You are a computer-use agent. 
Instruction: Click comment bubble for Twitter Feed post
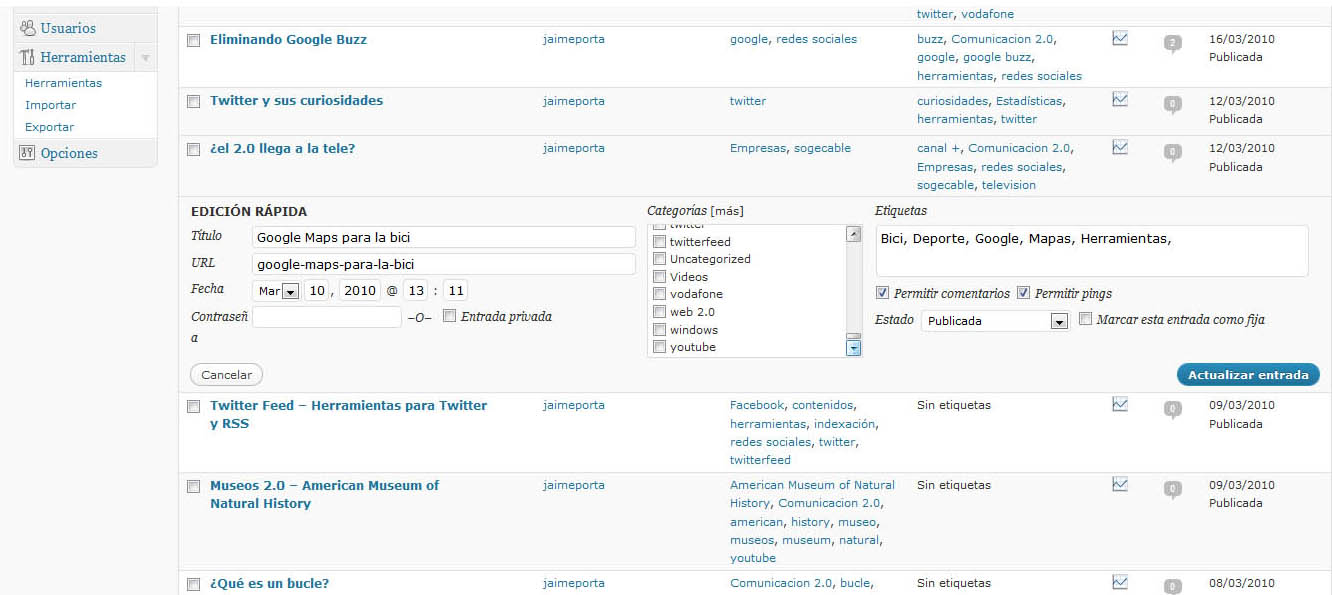point(1173,409)
